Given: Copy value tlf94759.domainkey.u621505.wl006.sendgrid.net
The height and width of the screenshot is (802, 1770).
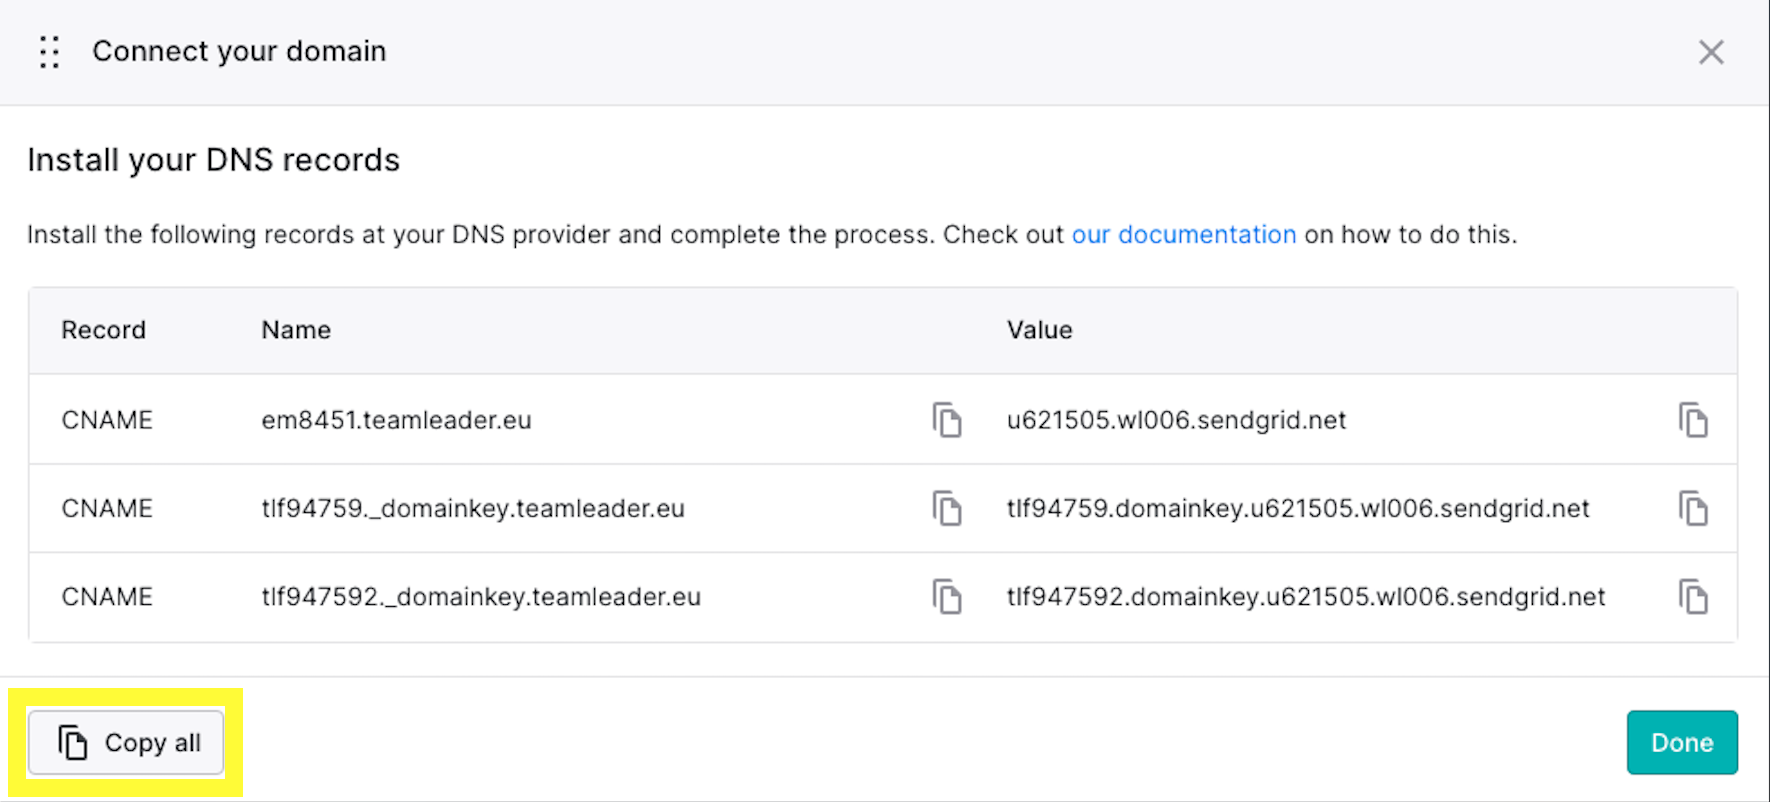Looking at the screenshot, I should click(1693, 508).
